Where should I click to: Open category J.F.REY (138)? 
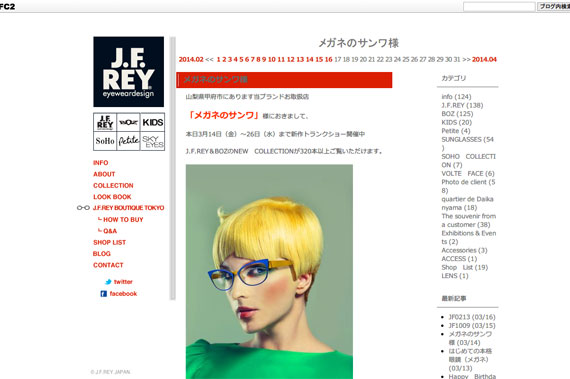pyautogui.click(x=462, y=105)
